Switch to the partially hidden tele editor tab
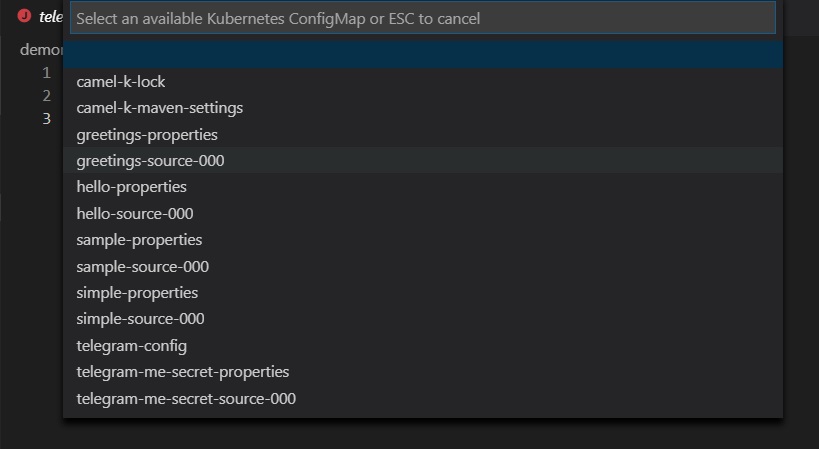This screenshot has width=819, height=449. pyautogui.click(x=51, y=17)
